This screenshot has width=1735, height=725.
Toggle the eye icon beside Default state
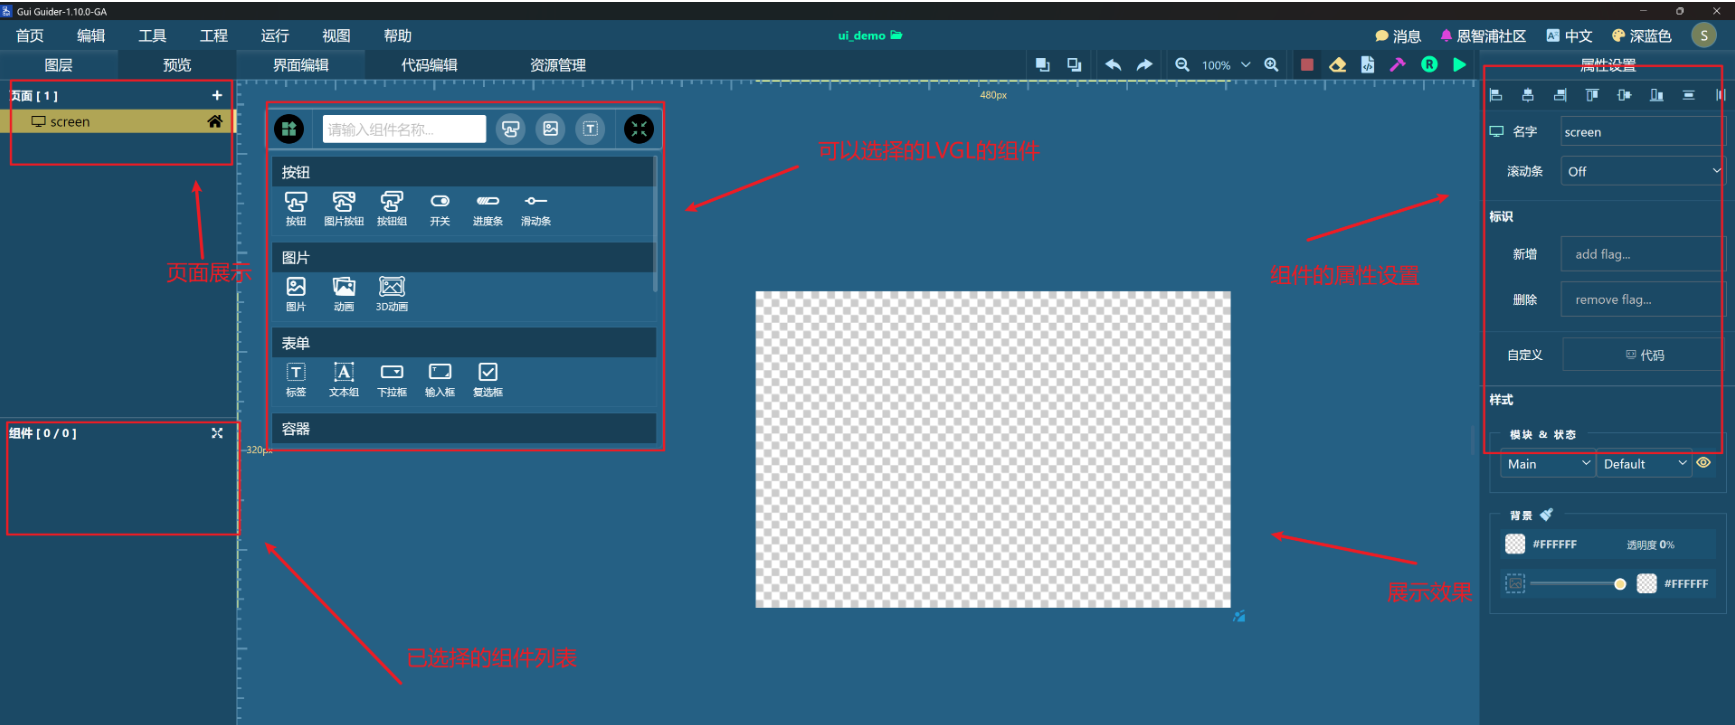click(x=1704, y=463)
